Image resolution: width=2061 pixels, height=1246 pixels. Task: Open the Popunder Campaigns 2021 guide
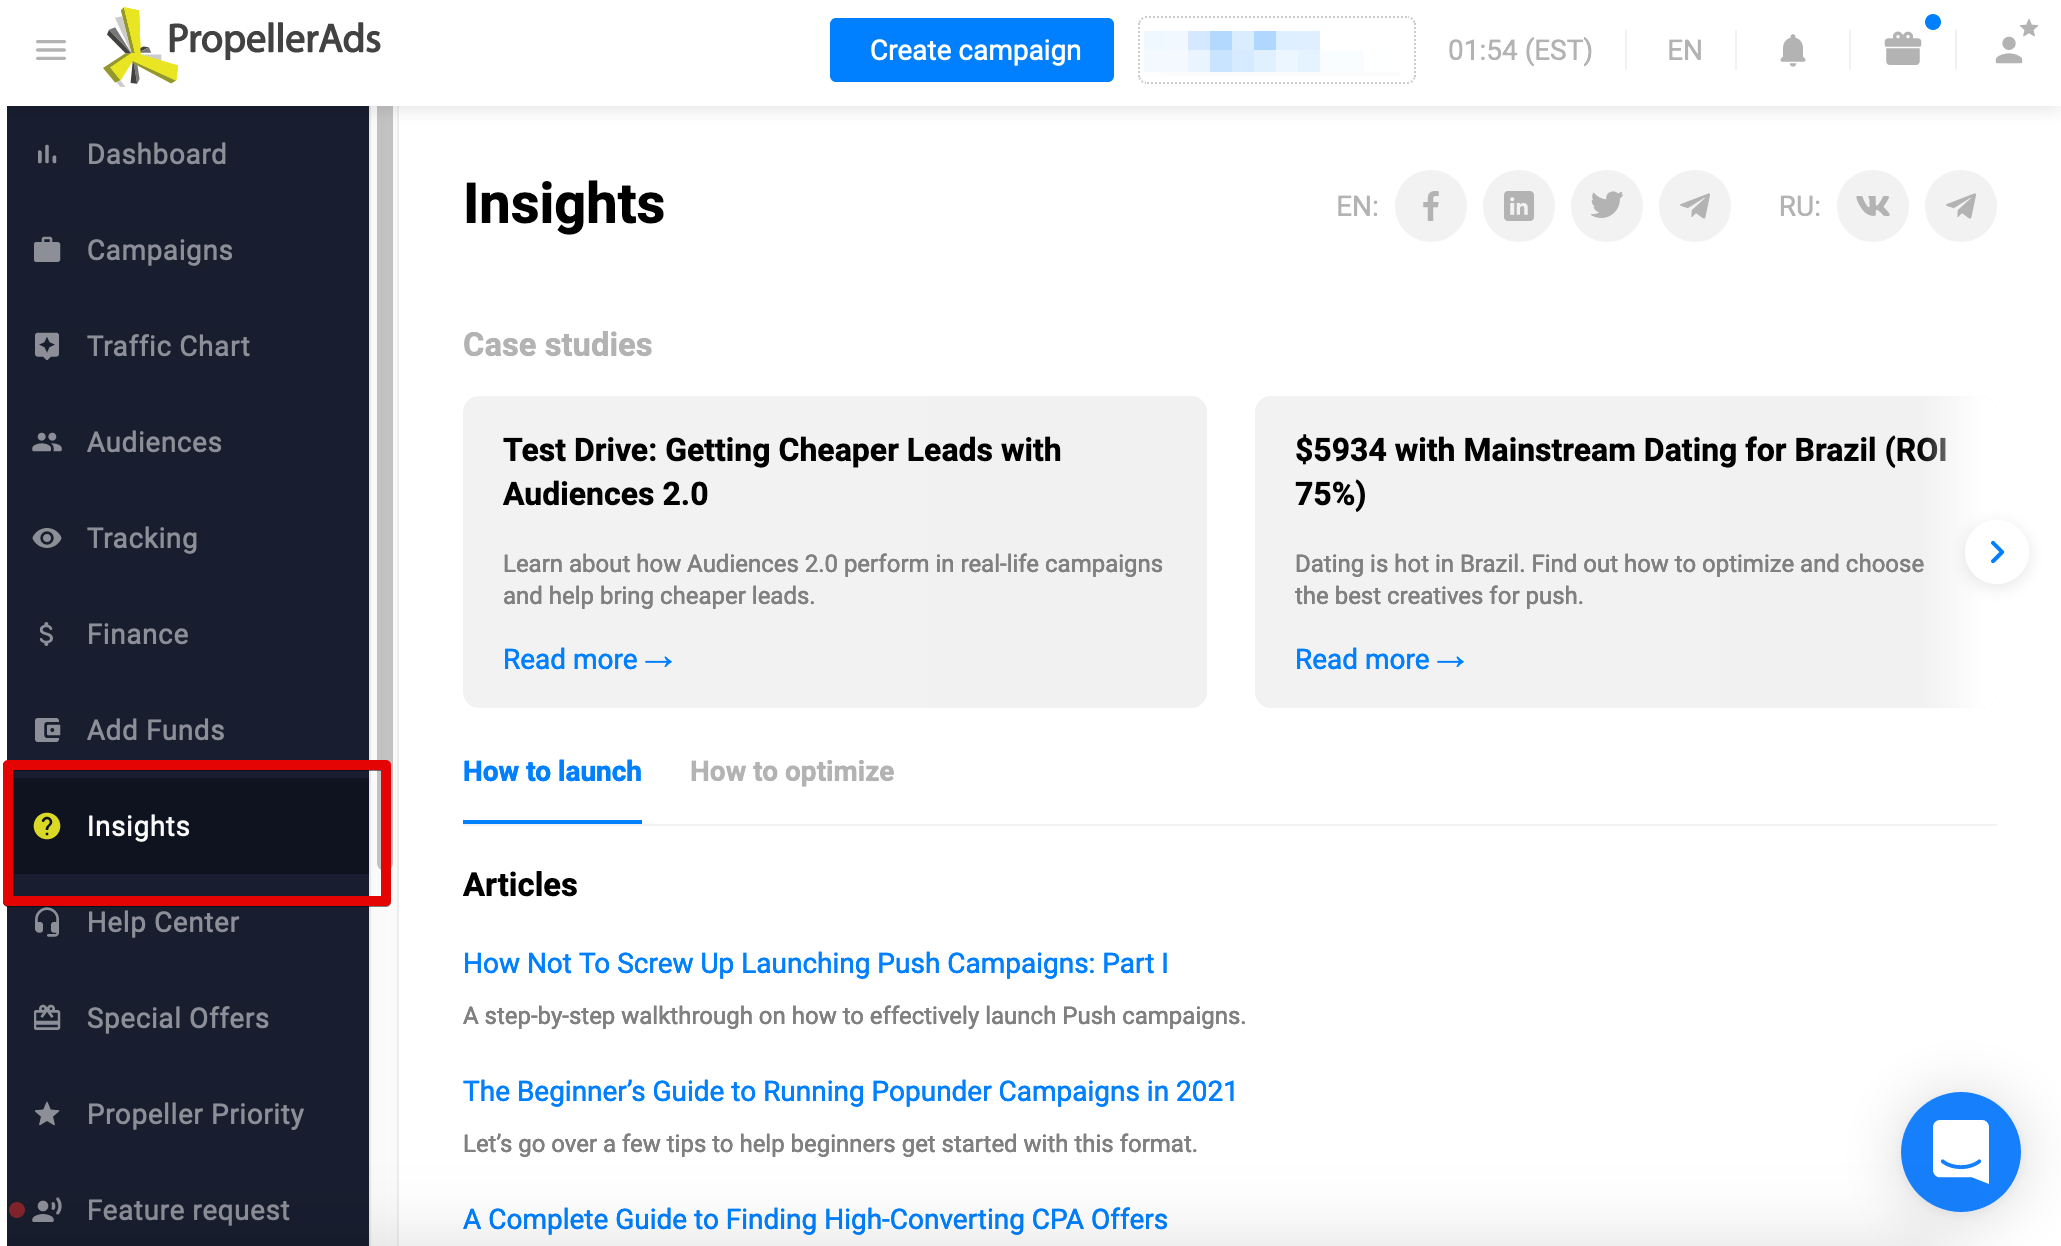click(x=850, y=1091)
